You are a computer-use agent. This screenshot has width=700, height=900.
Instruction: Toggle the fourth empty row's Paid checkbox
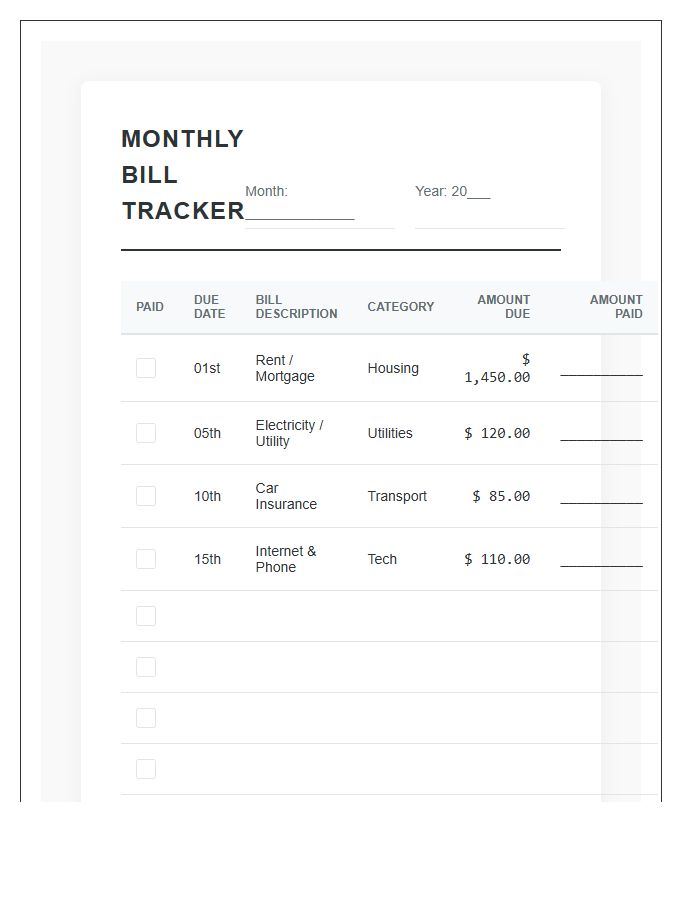pos(146,769)
